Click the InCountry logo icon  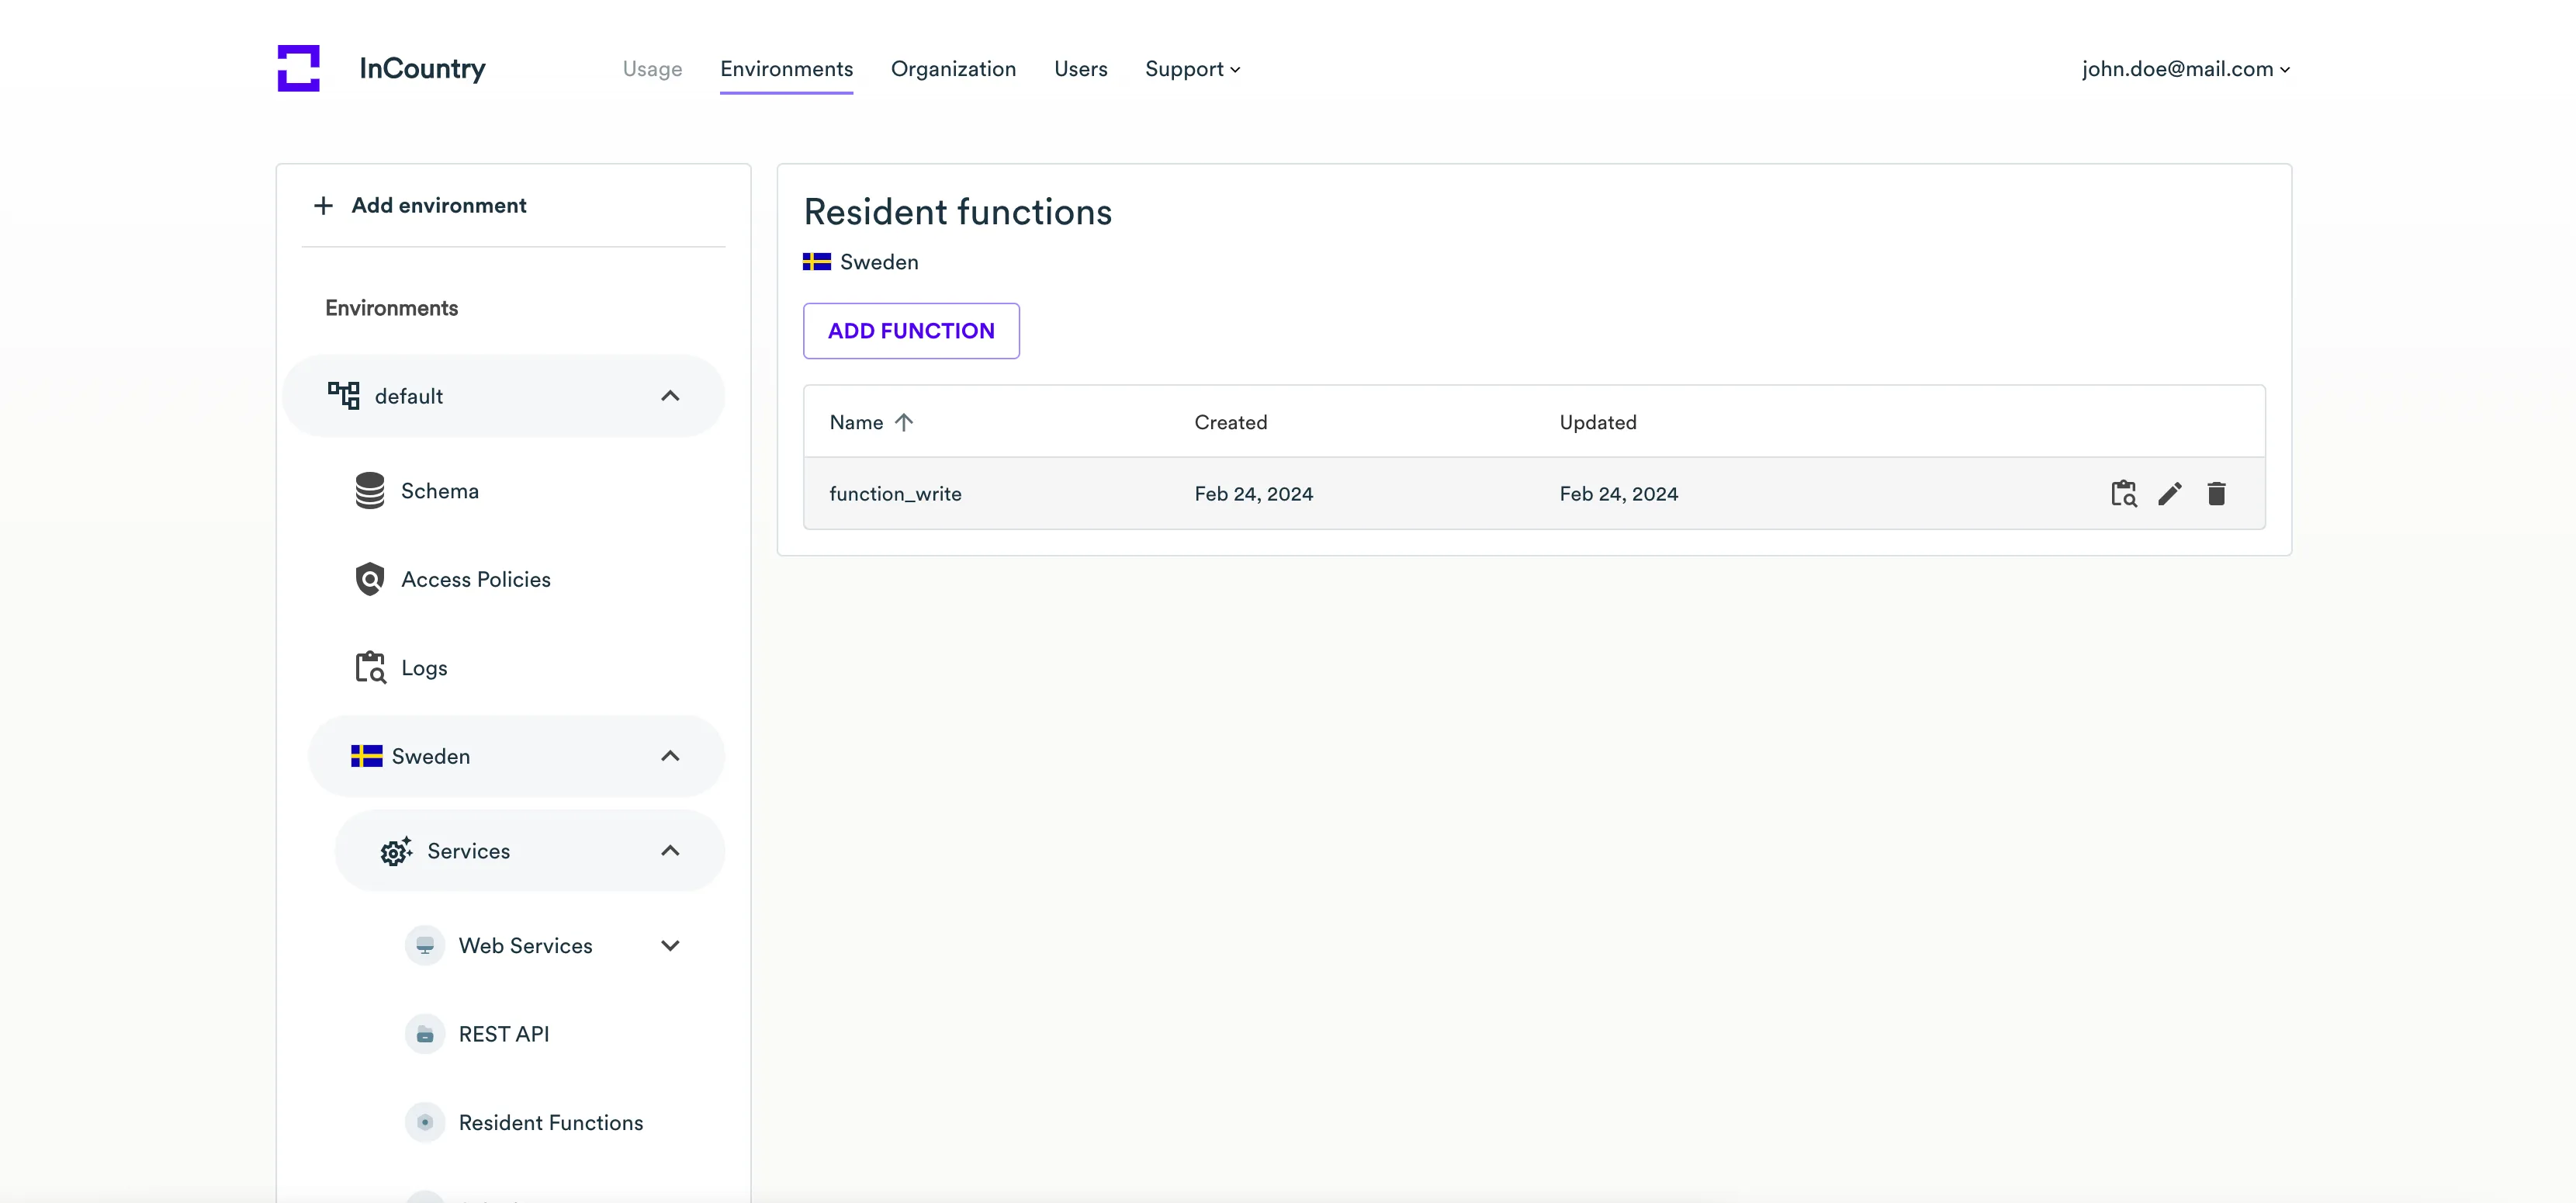(298, 68)
